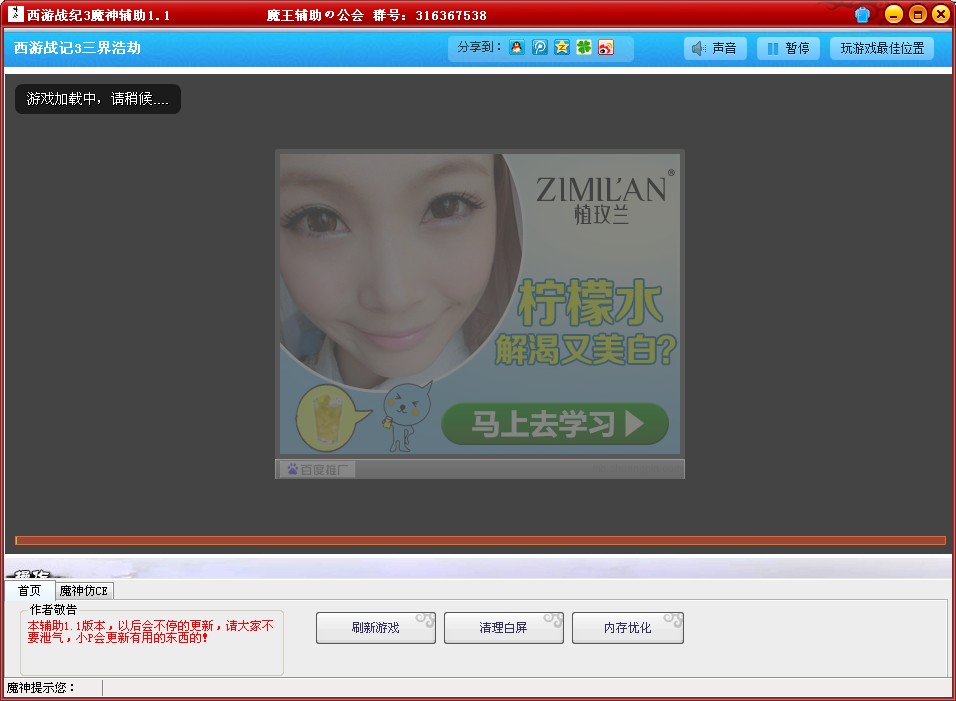This screenshot has width=956, height=701.
Task: Toggle game sound with 声音 button
Action: pyautogui.click(x=715, y=48)
